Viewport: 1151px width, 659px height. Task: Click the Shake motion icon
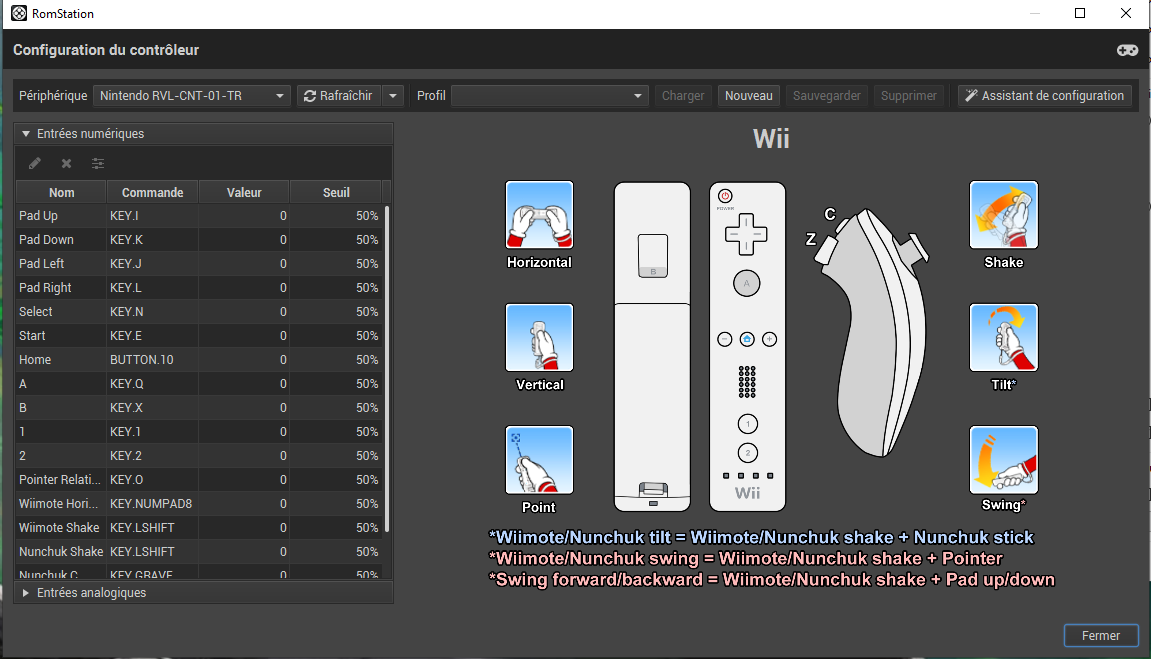[1003, 215]
